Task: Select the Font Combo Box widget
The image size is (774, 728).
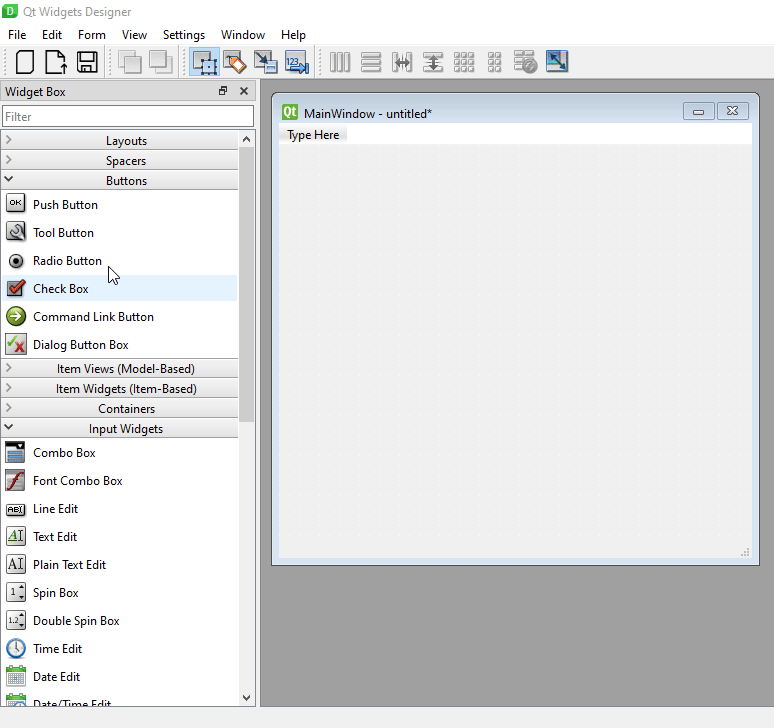Action: point(120,481)
